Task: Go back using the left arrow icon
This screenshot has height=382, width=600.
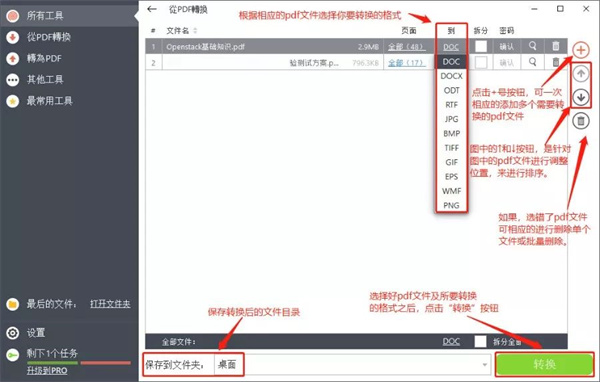Action: tap(152, 9)
